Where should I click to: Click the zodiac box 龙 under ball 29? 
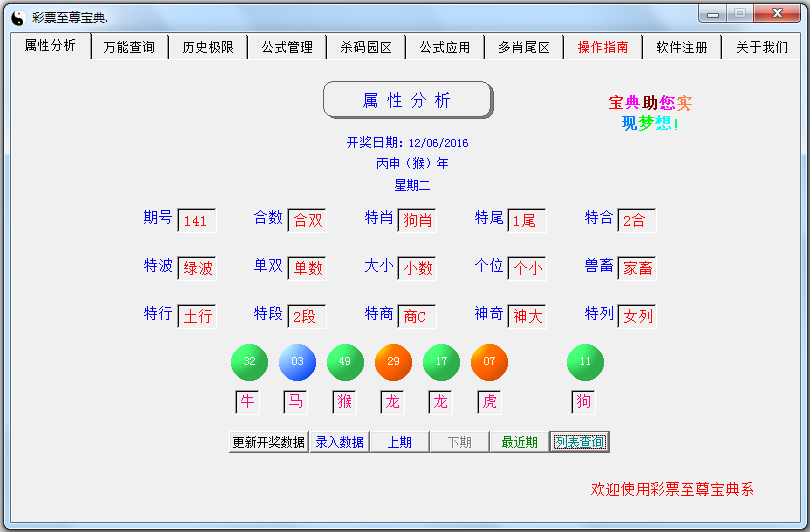[392, 402]
